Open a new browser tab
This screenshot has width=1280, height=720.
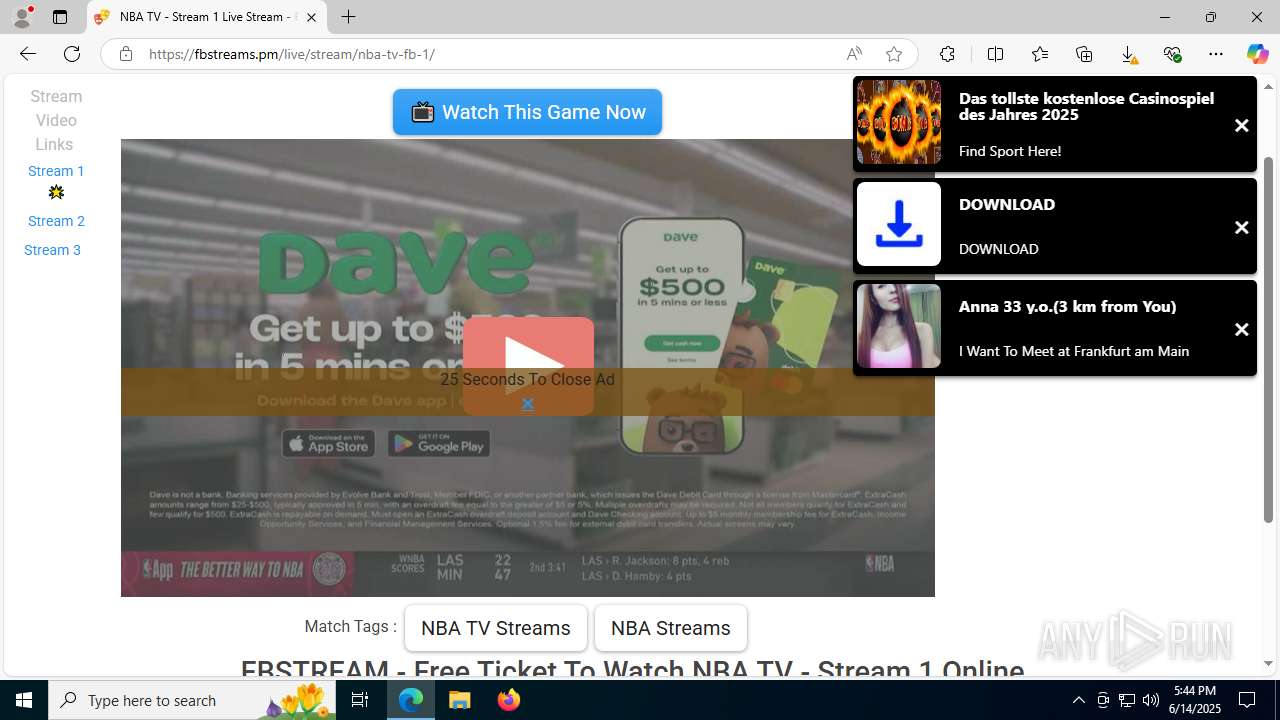pyautogui.click(x=348, y=17)
